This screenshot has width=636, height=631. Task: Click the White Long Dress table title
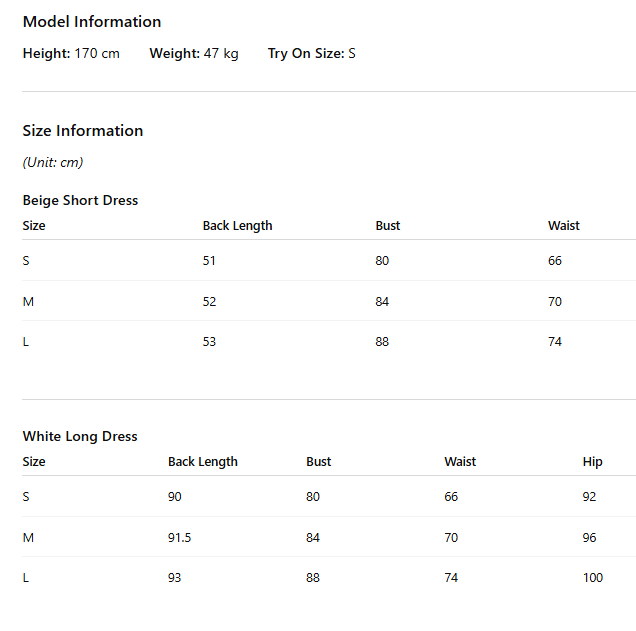click(x=80, y=436)
